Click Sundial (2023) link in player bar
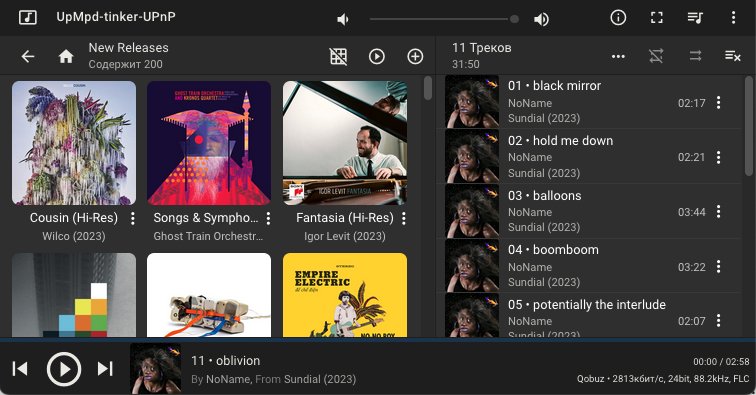The width and height of the screenshot is (756, 395). [320, 380]
